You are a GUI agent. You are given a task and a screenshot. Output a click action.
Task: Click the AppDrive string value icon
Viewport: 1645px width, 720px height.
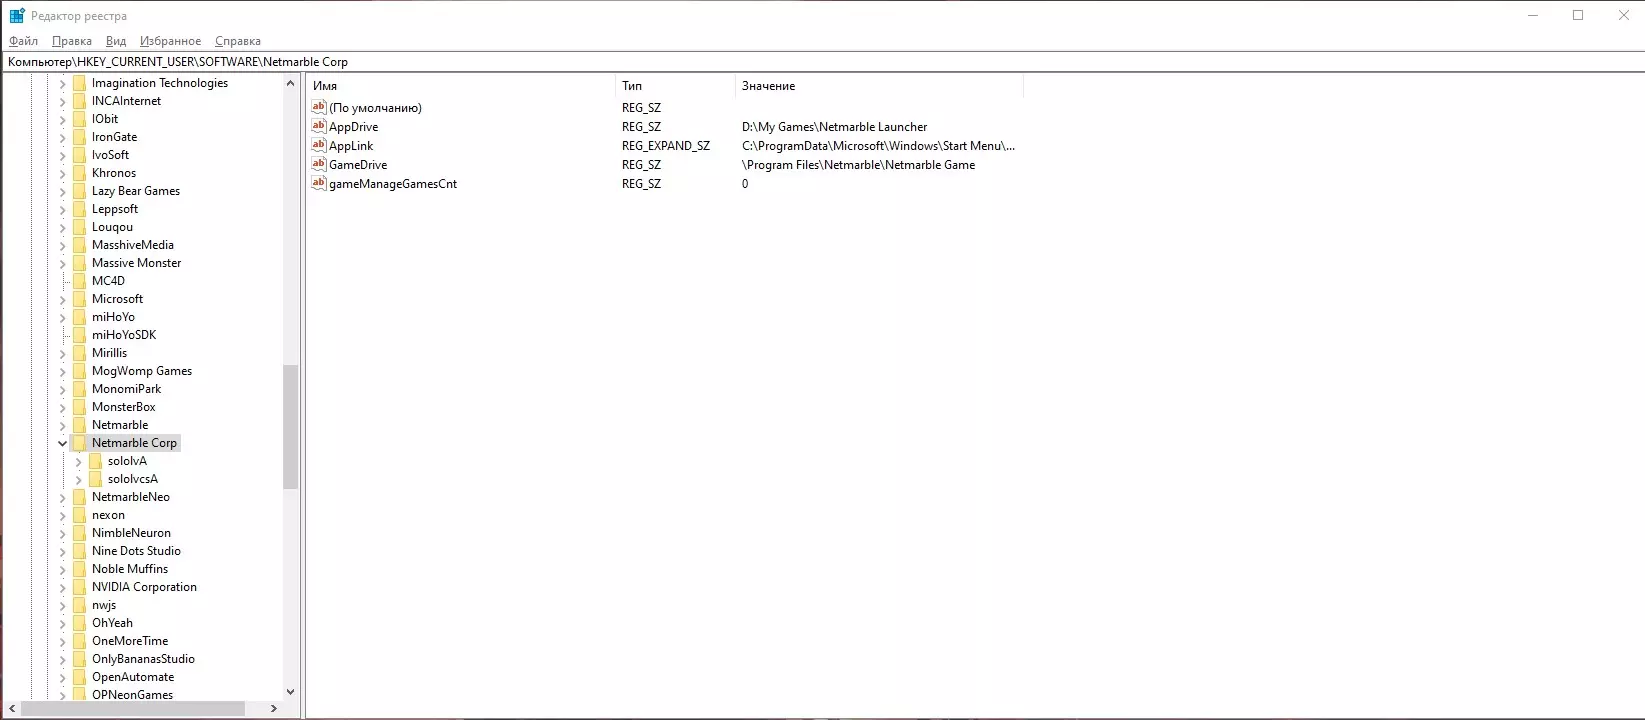[319, 126]
